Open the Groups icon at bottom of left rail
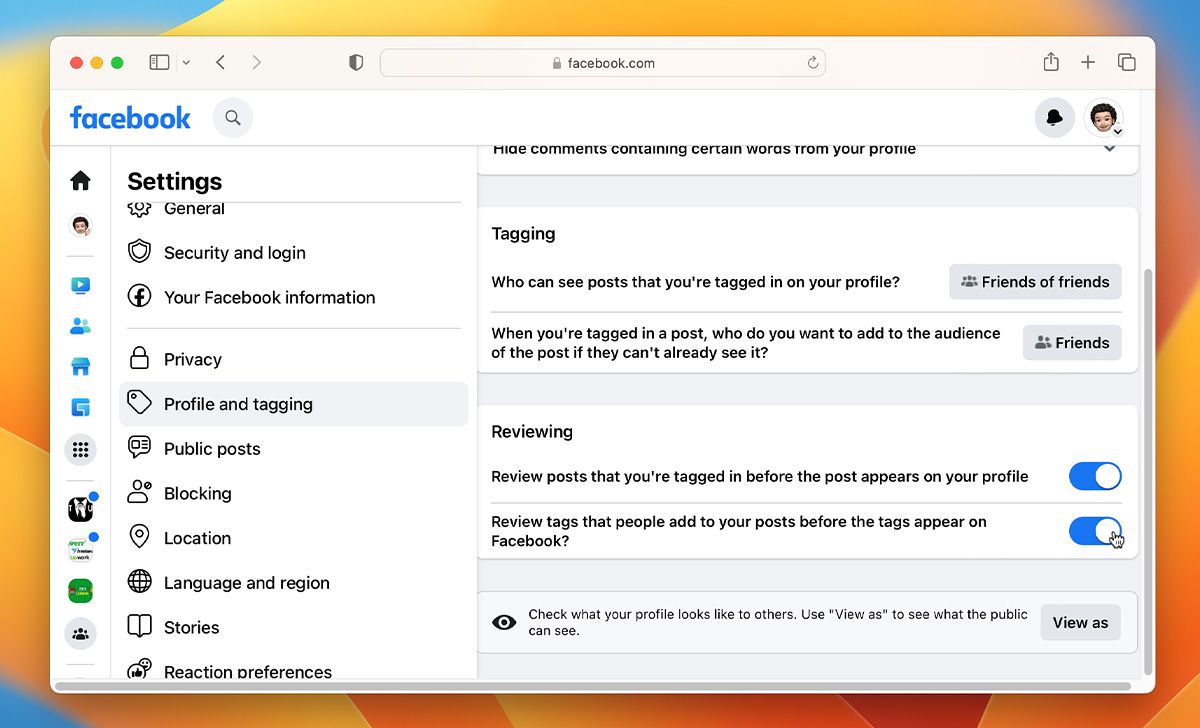The height and width of the screenshot is (728, 1200). click(x=81, y=633)
